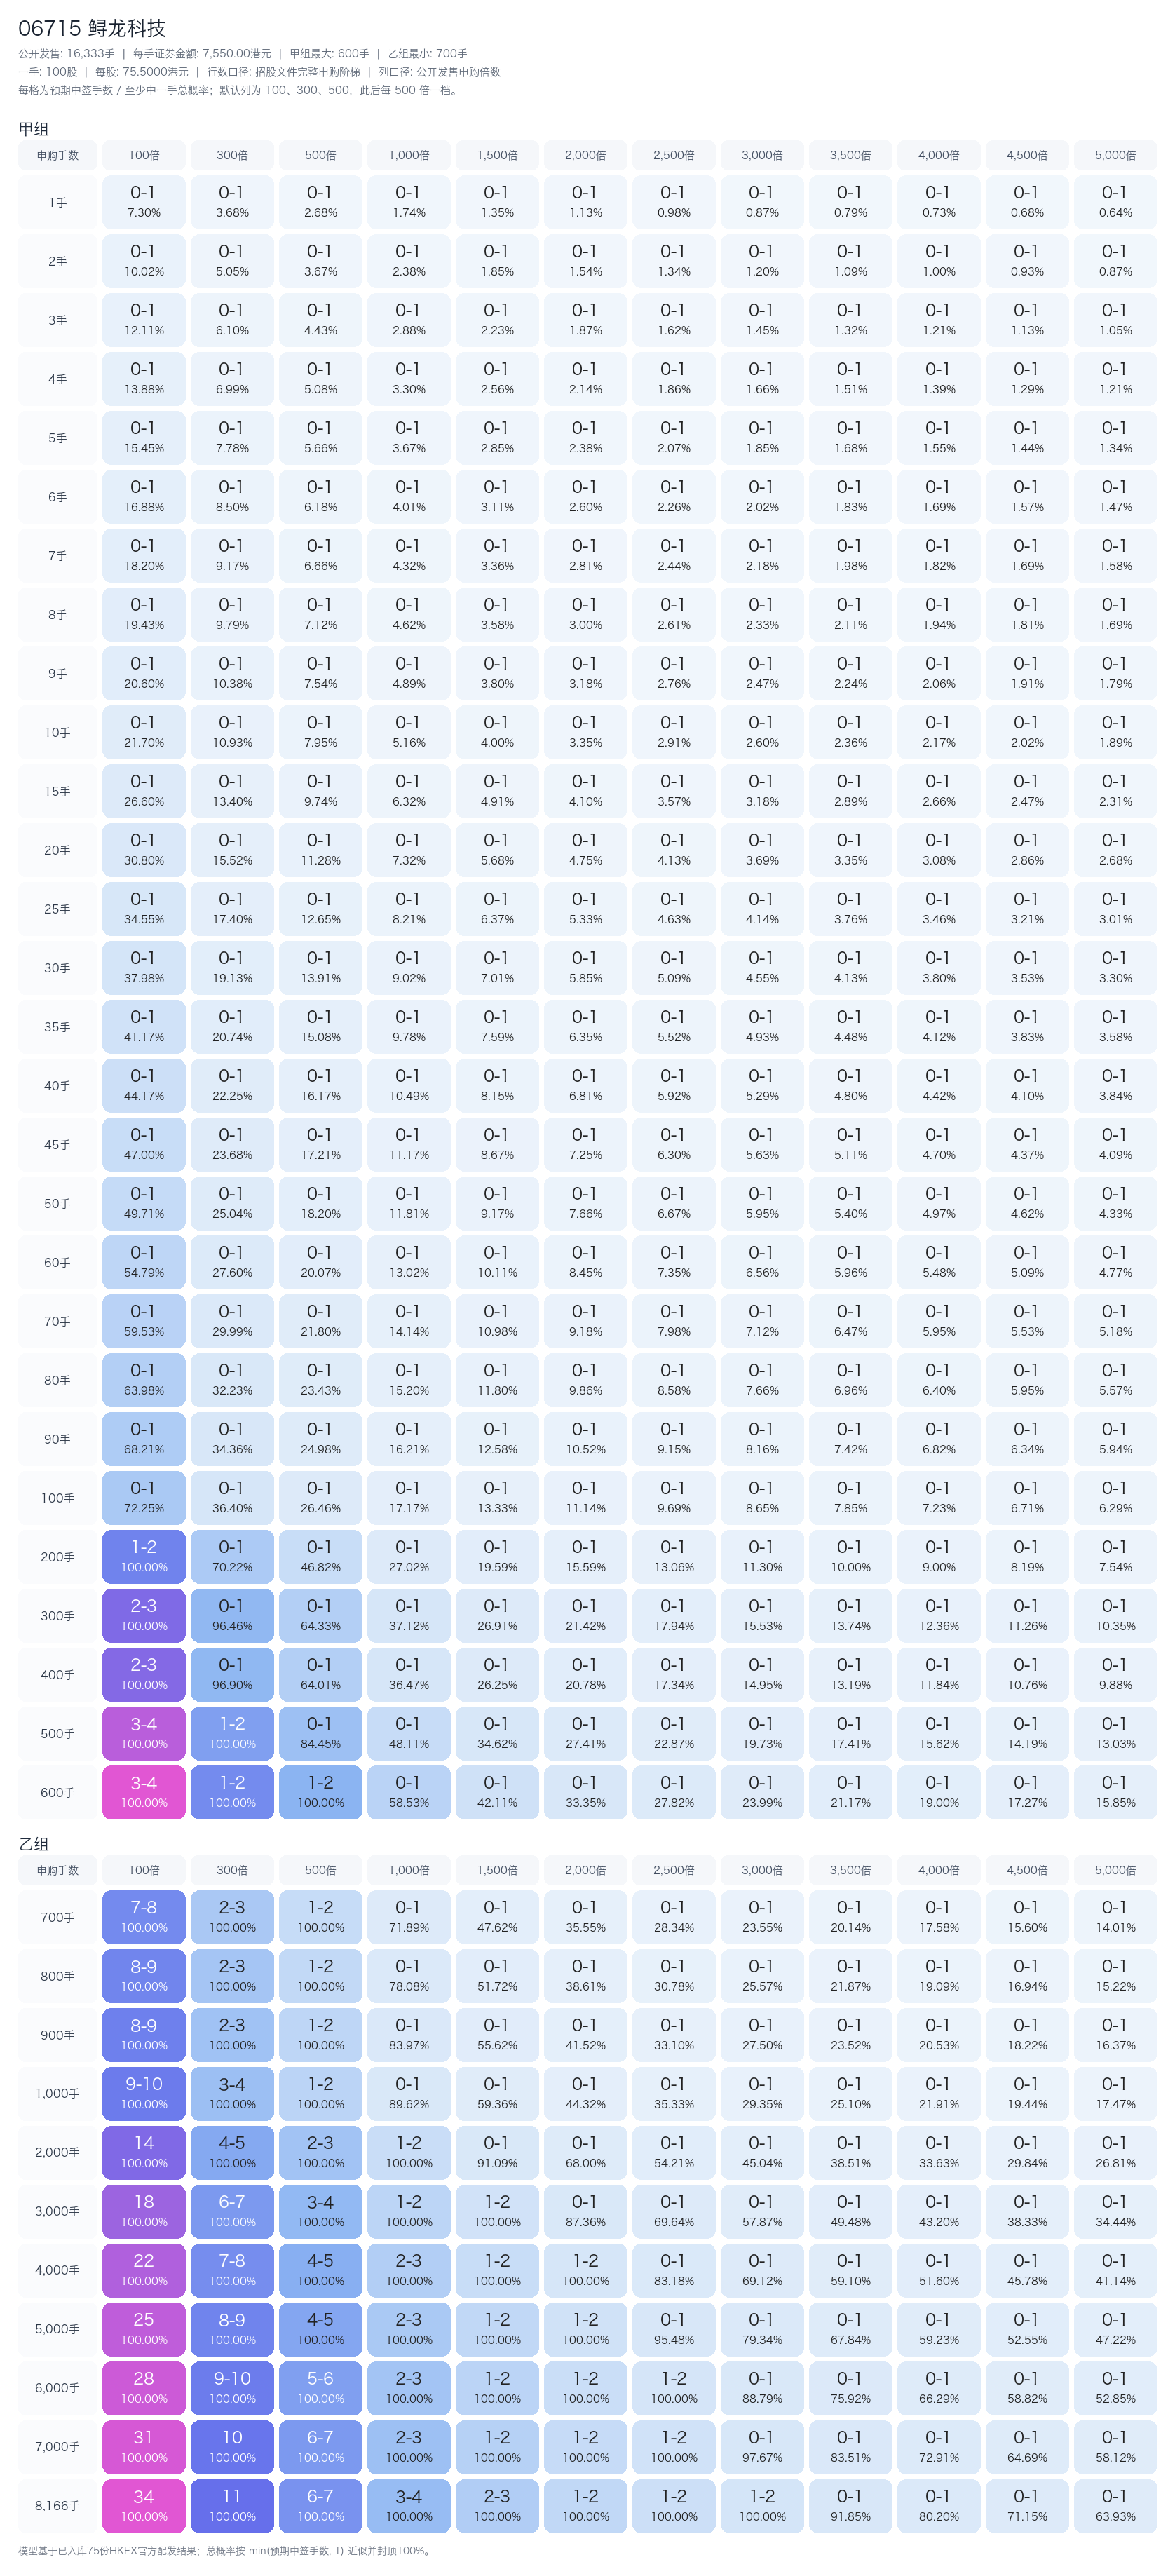Image resolution: width=1175 pixels, height=2576 pixels.
Task: Select 8,166手 100倍 cell showing 34
Action: click(144, 2505)
